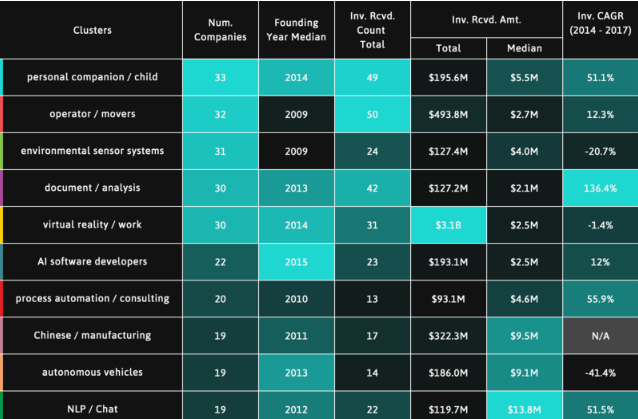Select the virtual reality / work cluster

coord(91,225)
